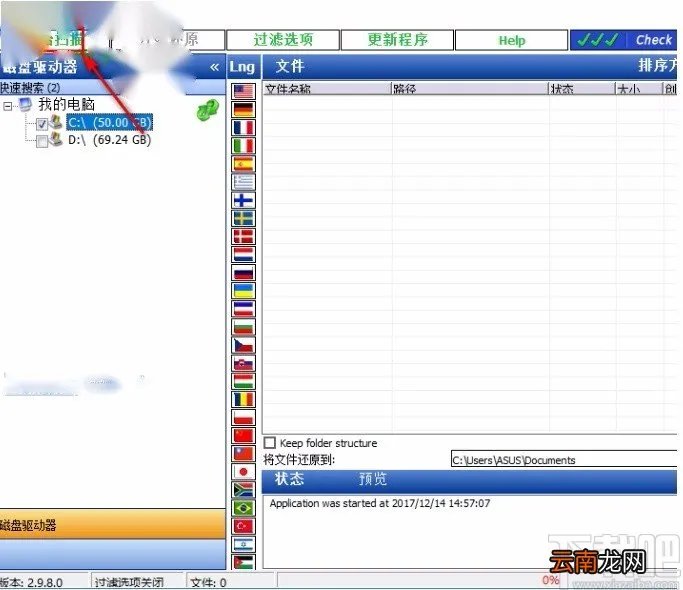683x590 pixels.
Task: Pick the Finnish flag language
Action: click(x=243, y=200)
